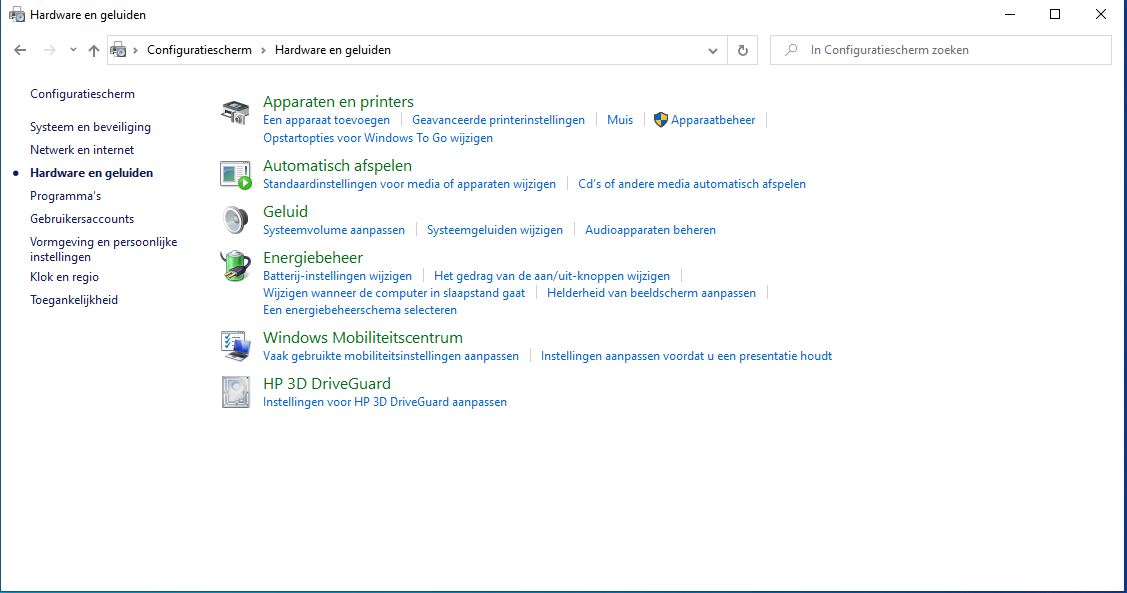The width and height of the screenshot is (1127, 593).
Task: Click Standaardinstellingen voor media of apparaten wijzigen
Action: [x=410, y=184]
